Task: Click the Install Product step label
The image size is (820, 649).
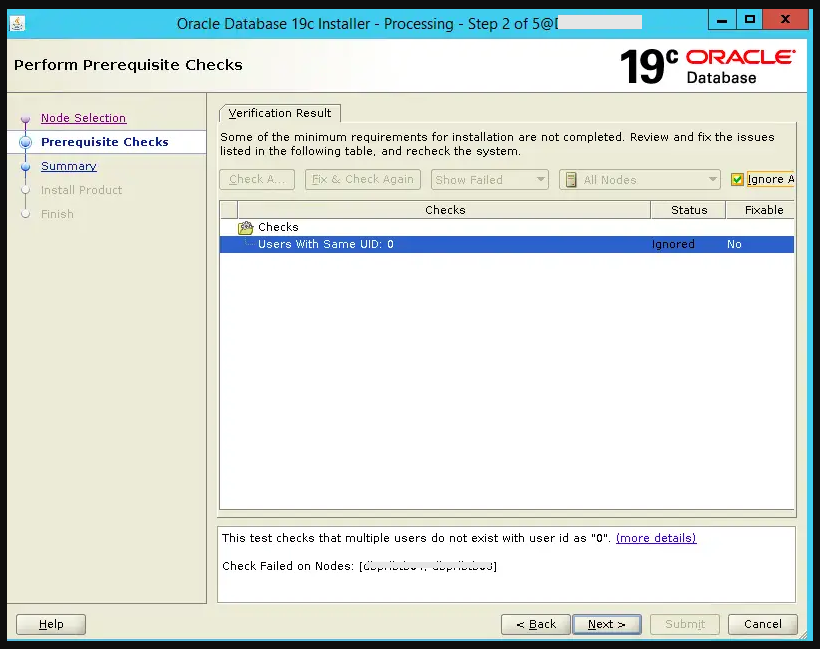Action: pyautogui.click(x=81, y=190)
